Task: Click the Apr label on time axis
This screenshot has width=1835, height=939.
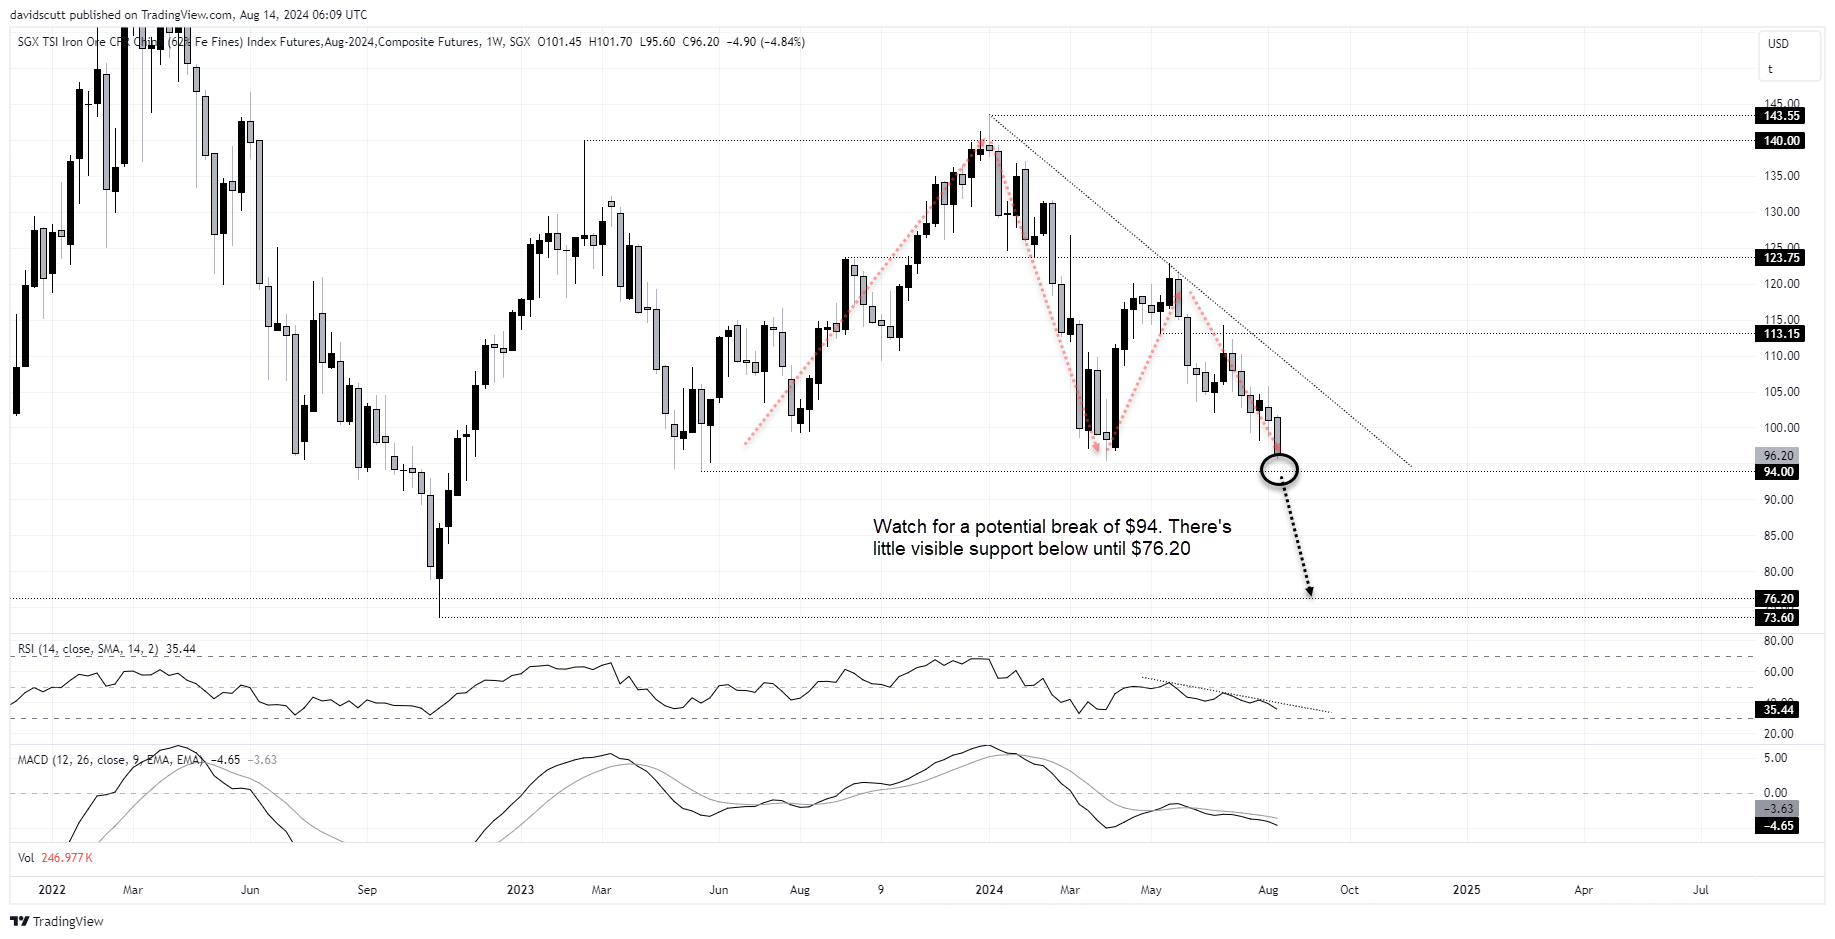Action: [1583, 890]
